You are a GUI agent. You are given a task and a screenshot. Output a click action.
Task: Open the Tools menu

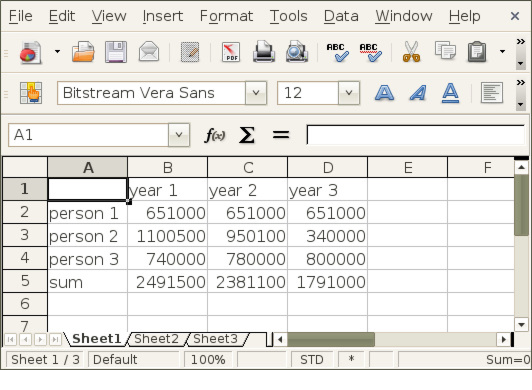(x=289, y=16)
